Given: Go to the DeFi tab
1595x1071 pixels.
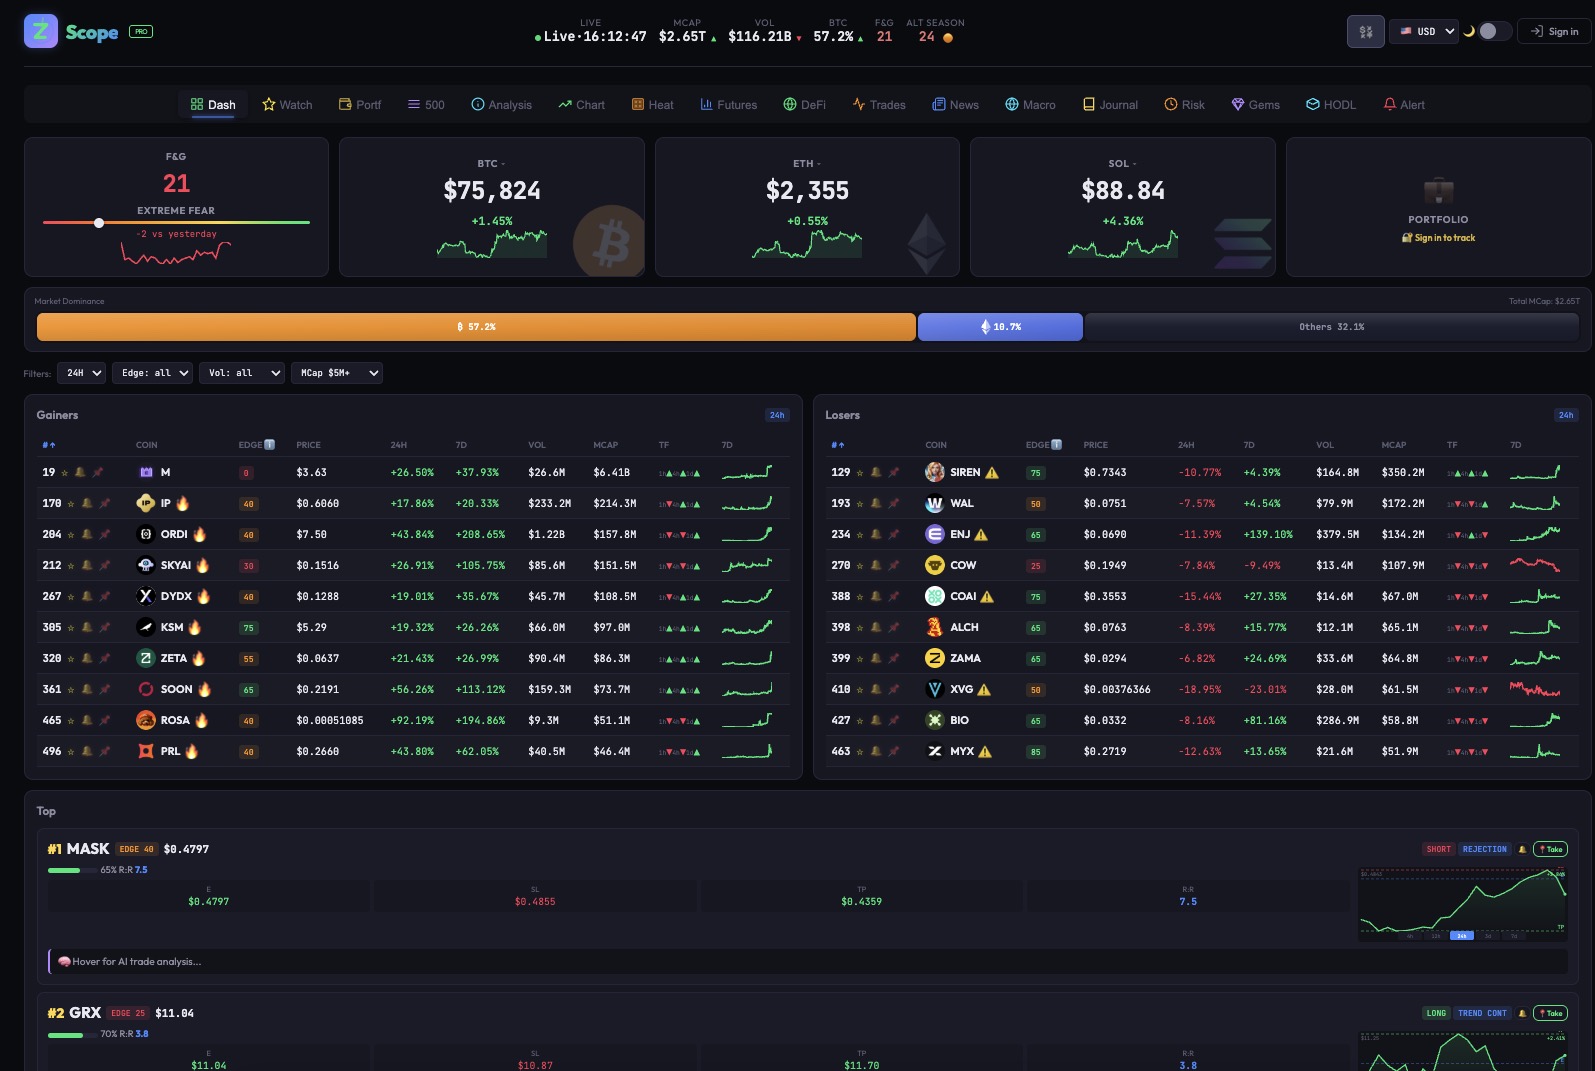Looking at the screenshot, I should [804, 105].
